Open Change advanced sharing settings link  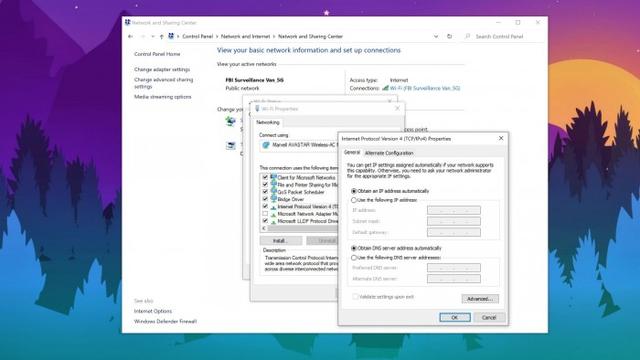point(164,83)
